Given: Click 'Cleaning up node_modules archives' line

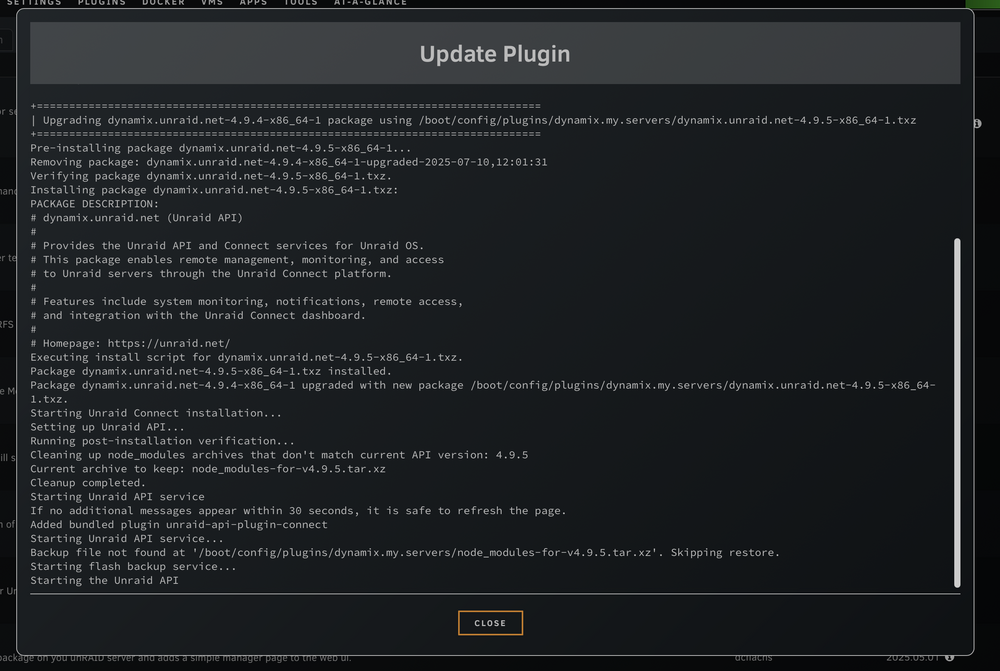Looking at the screenshot, I should coord(279,455).
